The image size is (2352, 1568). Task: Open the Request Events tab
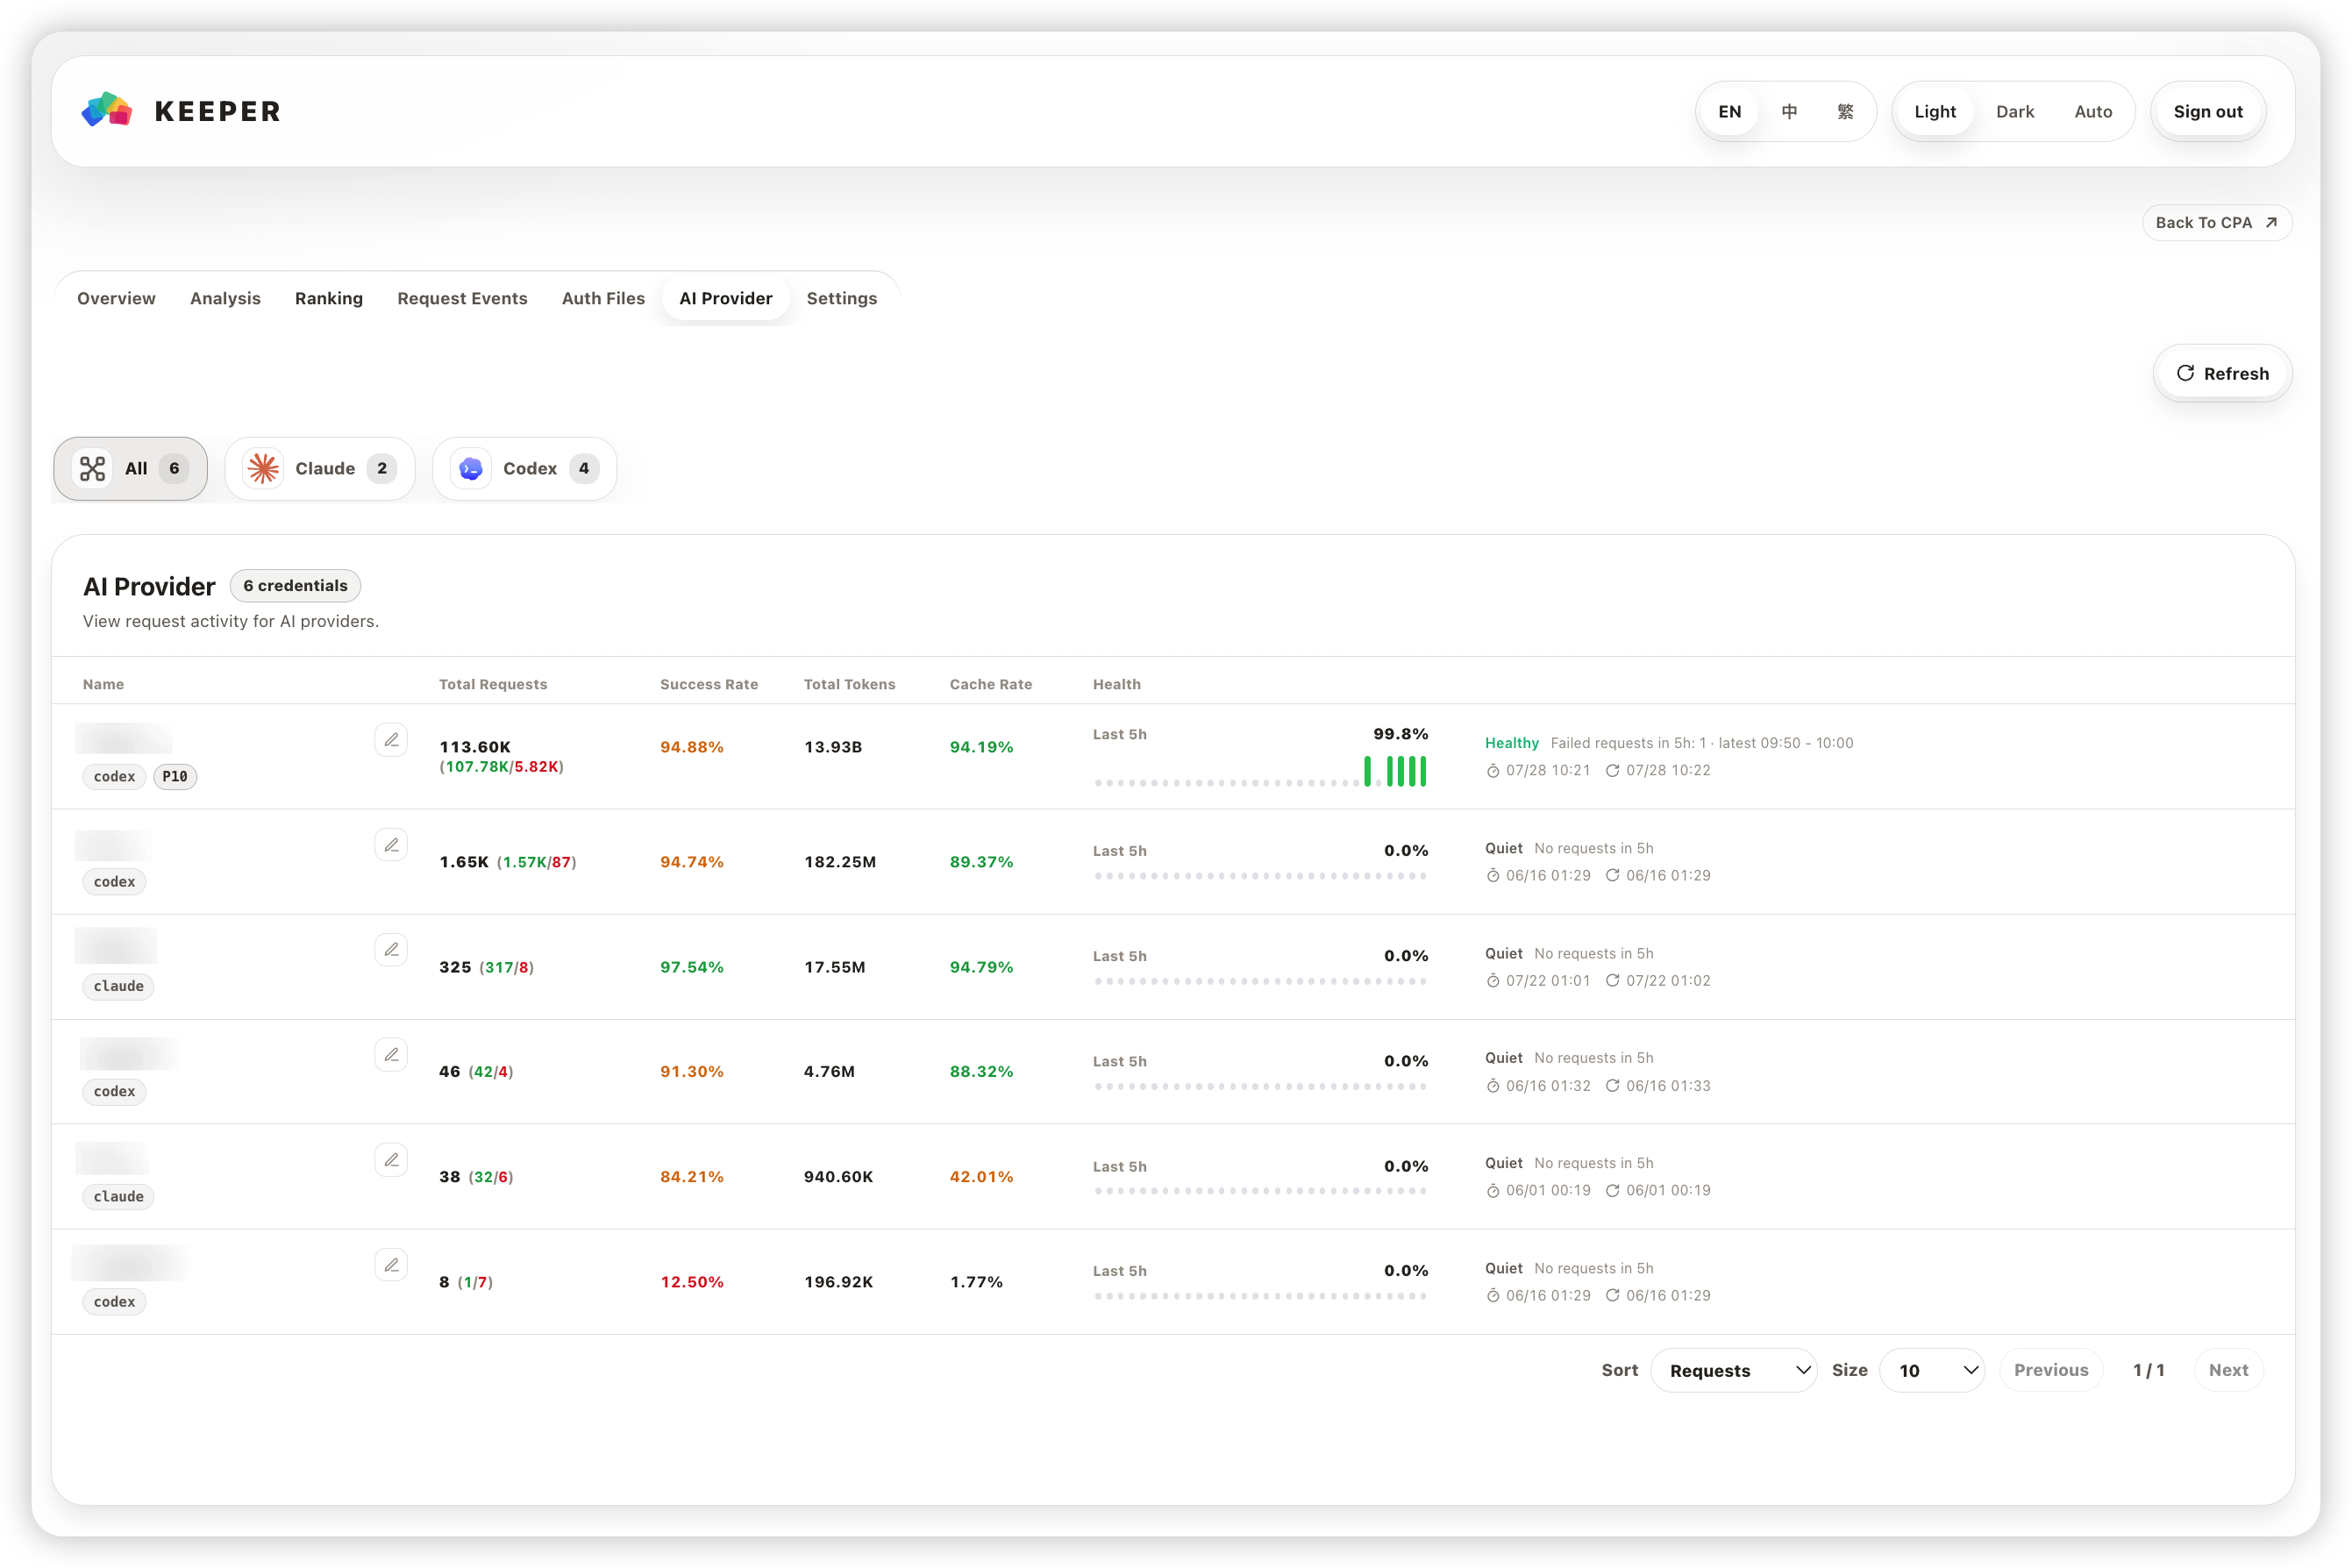462,298
